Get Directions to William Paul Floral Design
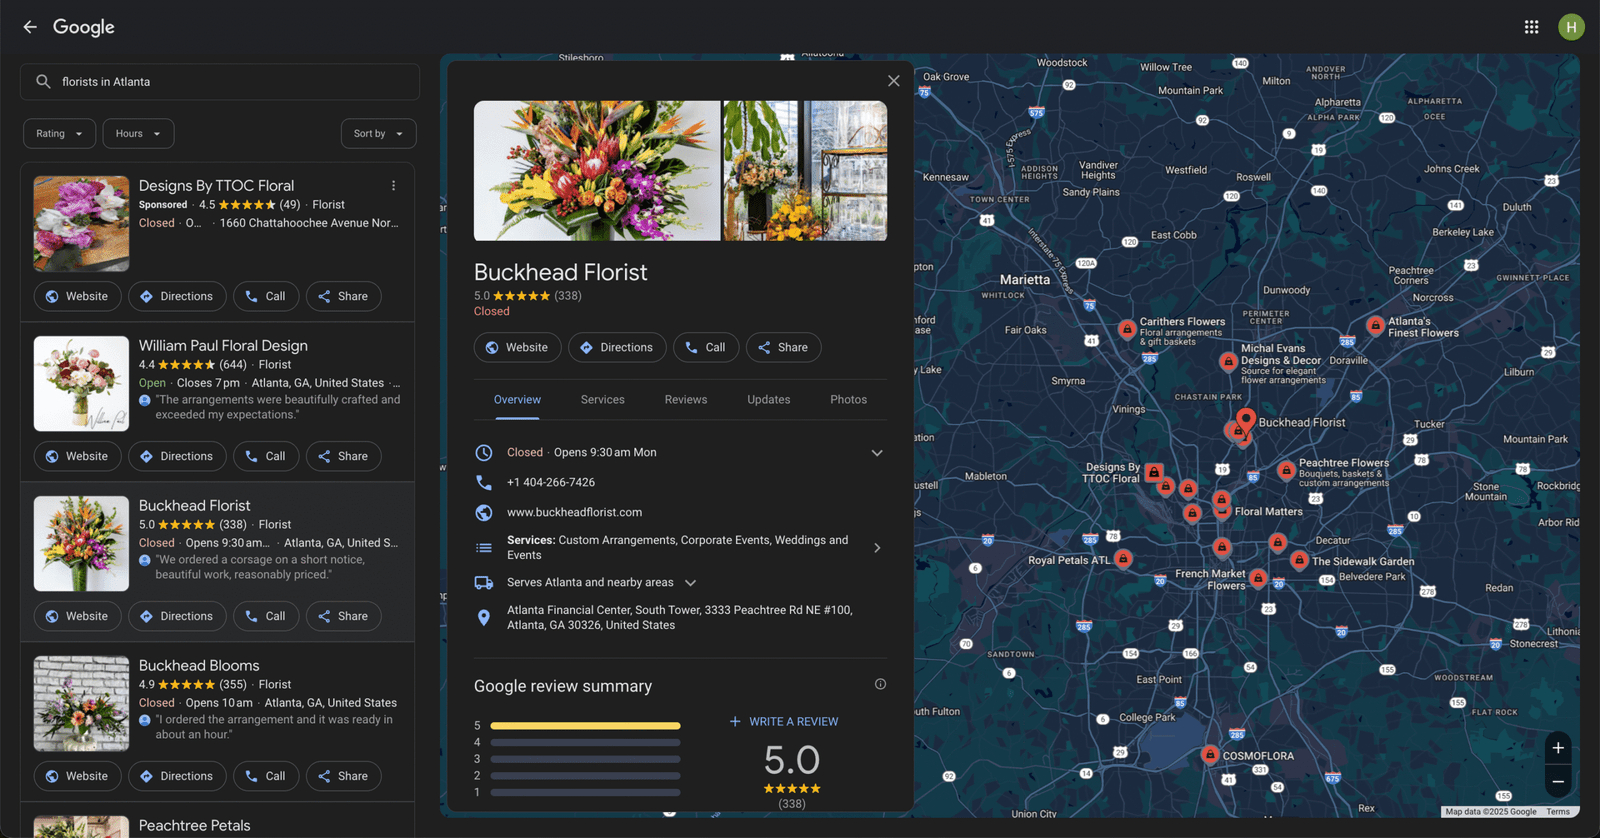 176,456
